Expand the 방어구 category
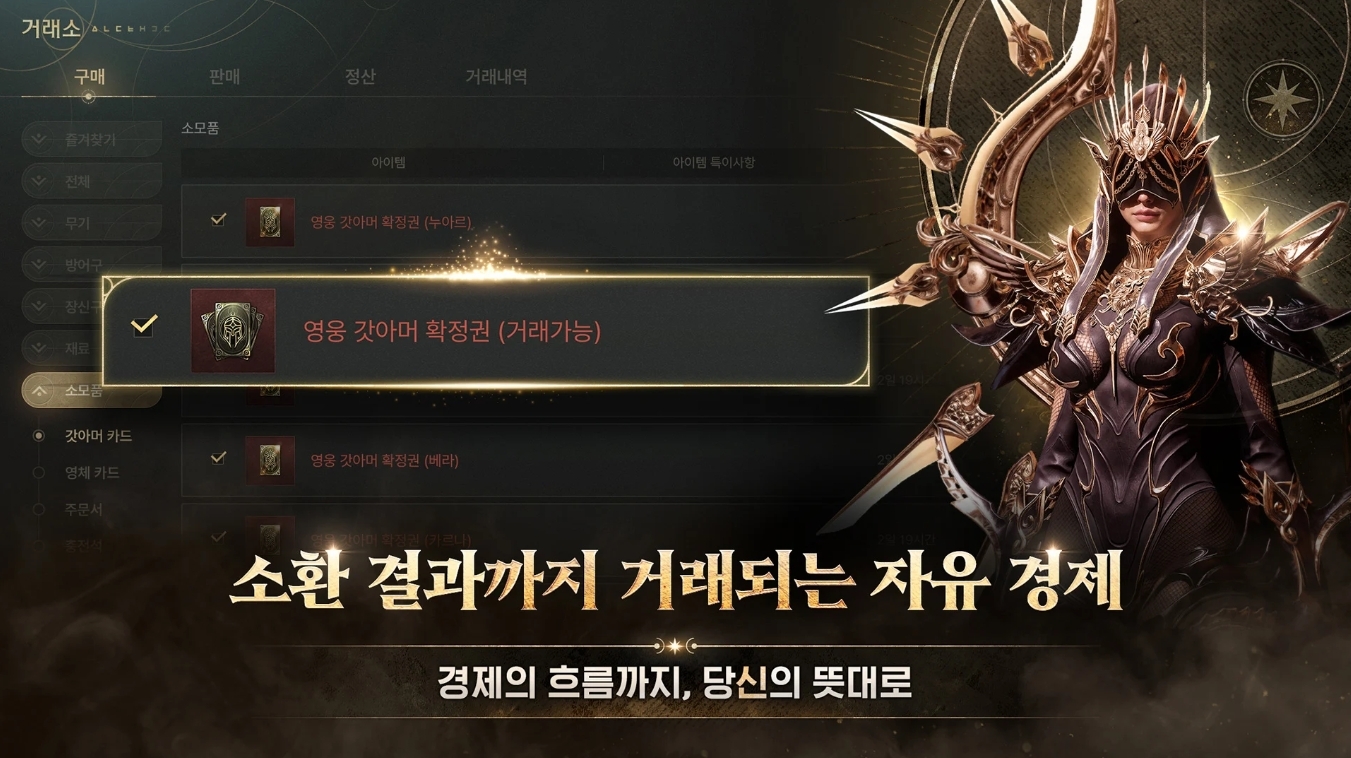 coord(91,264)
